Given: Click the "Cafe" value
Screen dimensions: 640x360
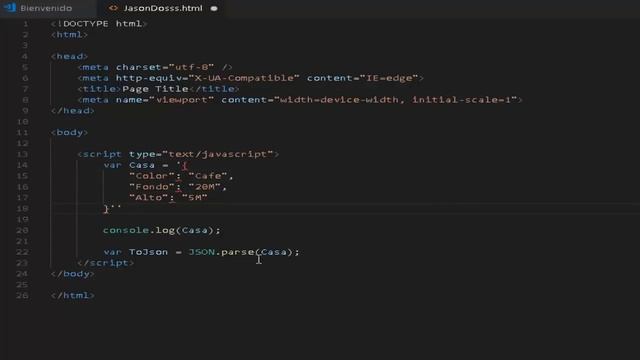Looking at the screenshot, I should pyautogui.click(x=208, y=176).
